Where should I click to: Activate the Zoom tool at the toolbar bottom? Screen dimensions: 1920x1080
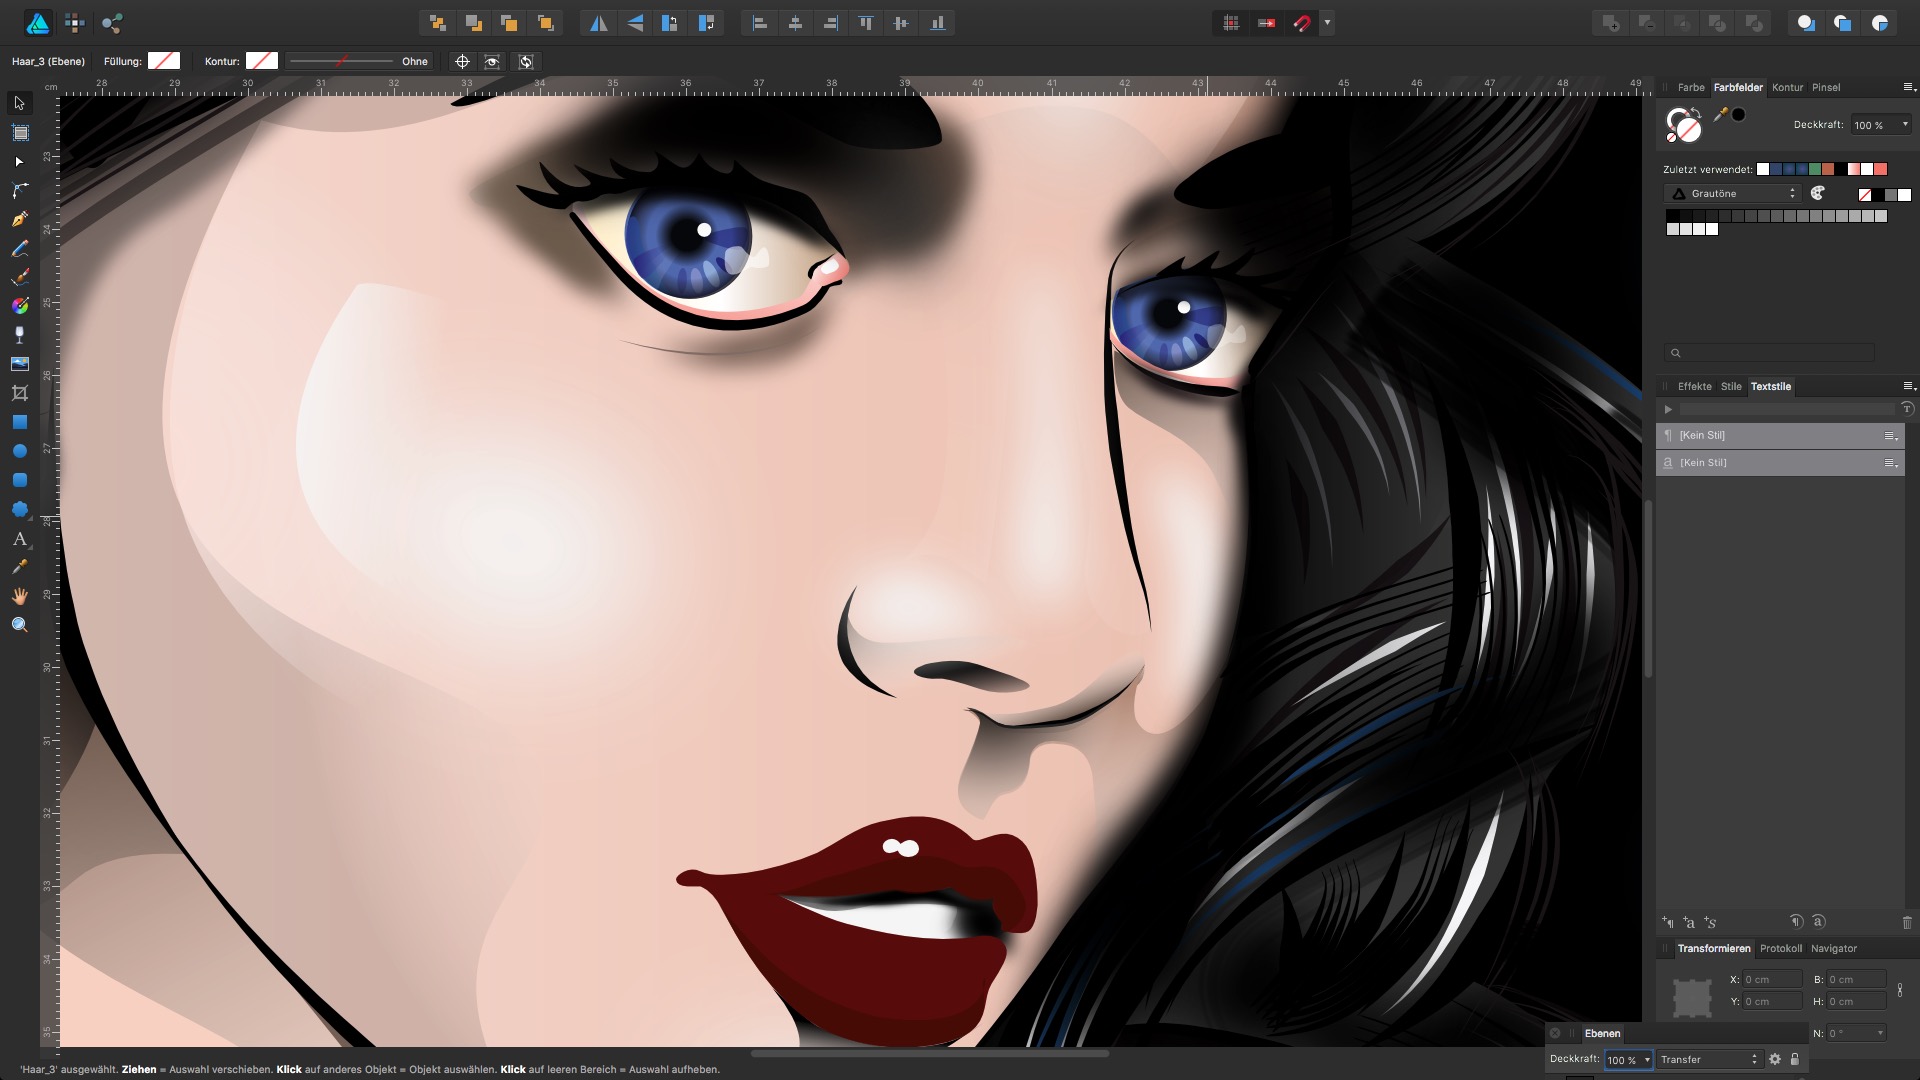19,623
